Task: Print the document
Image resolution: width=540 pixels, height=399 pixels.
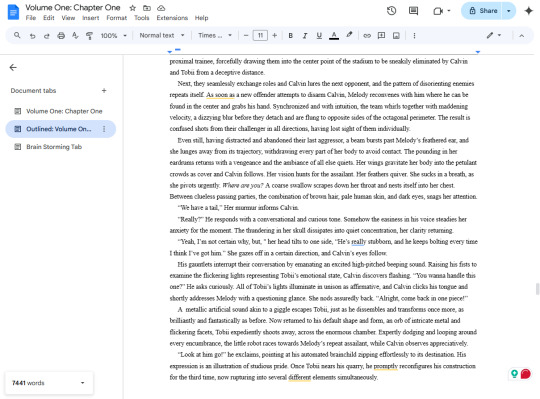Action: (x=61, y=35)
